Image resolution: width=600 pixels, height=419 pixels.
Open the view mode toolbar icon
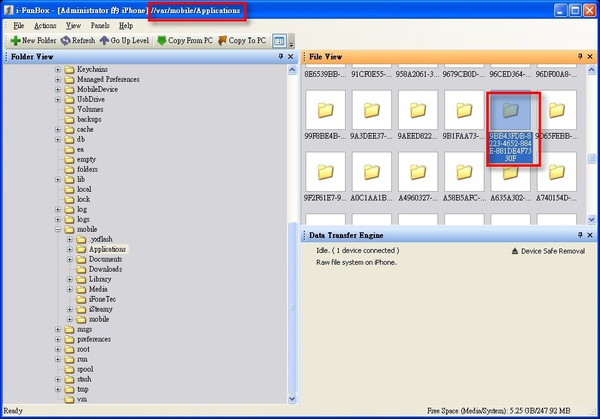(279, 41)
